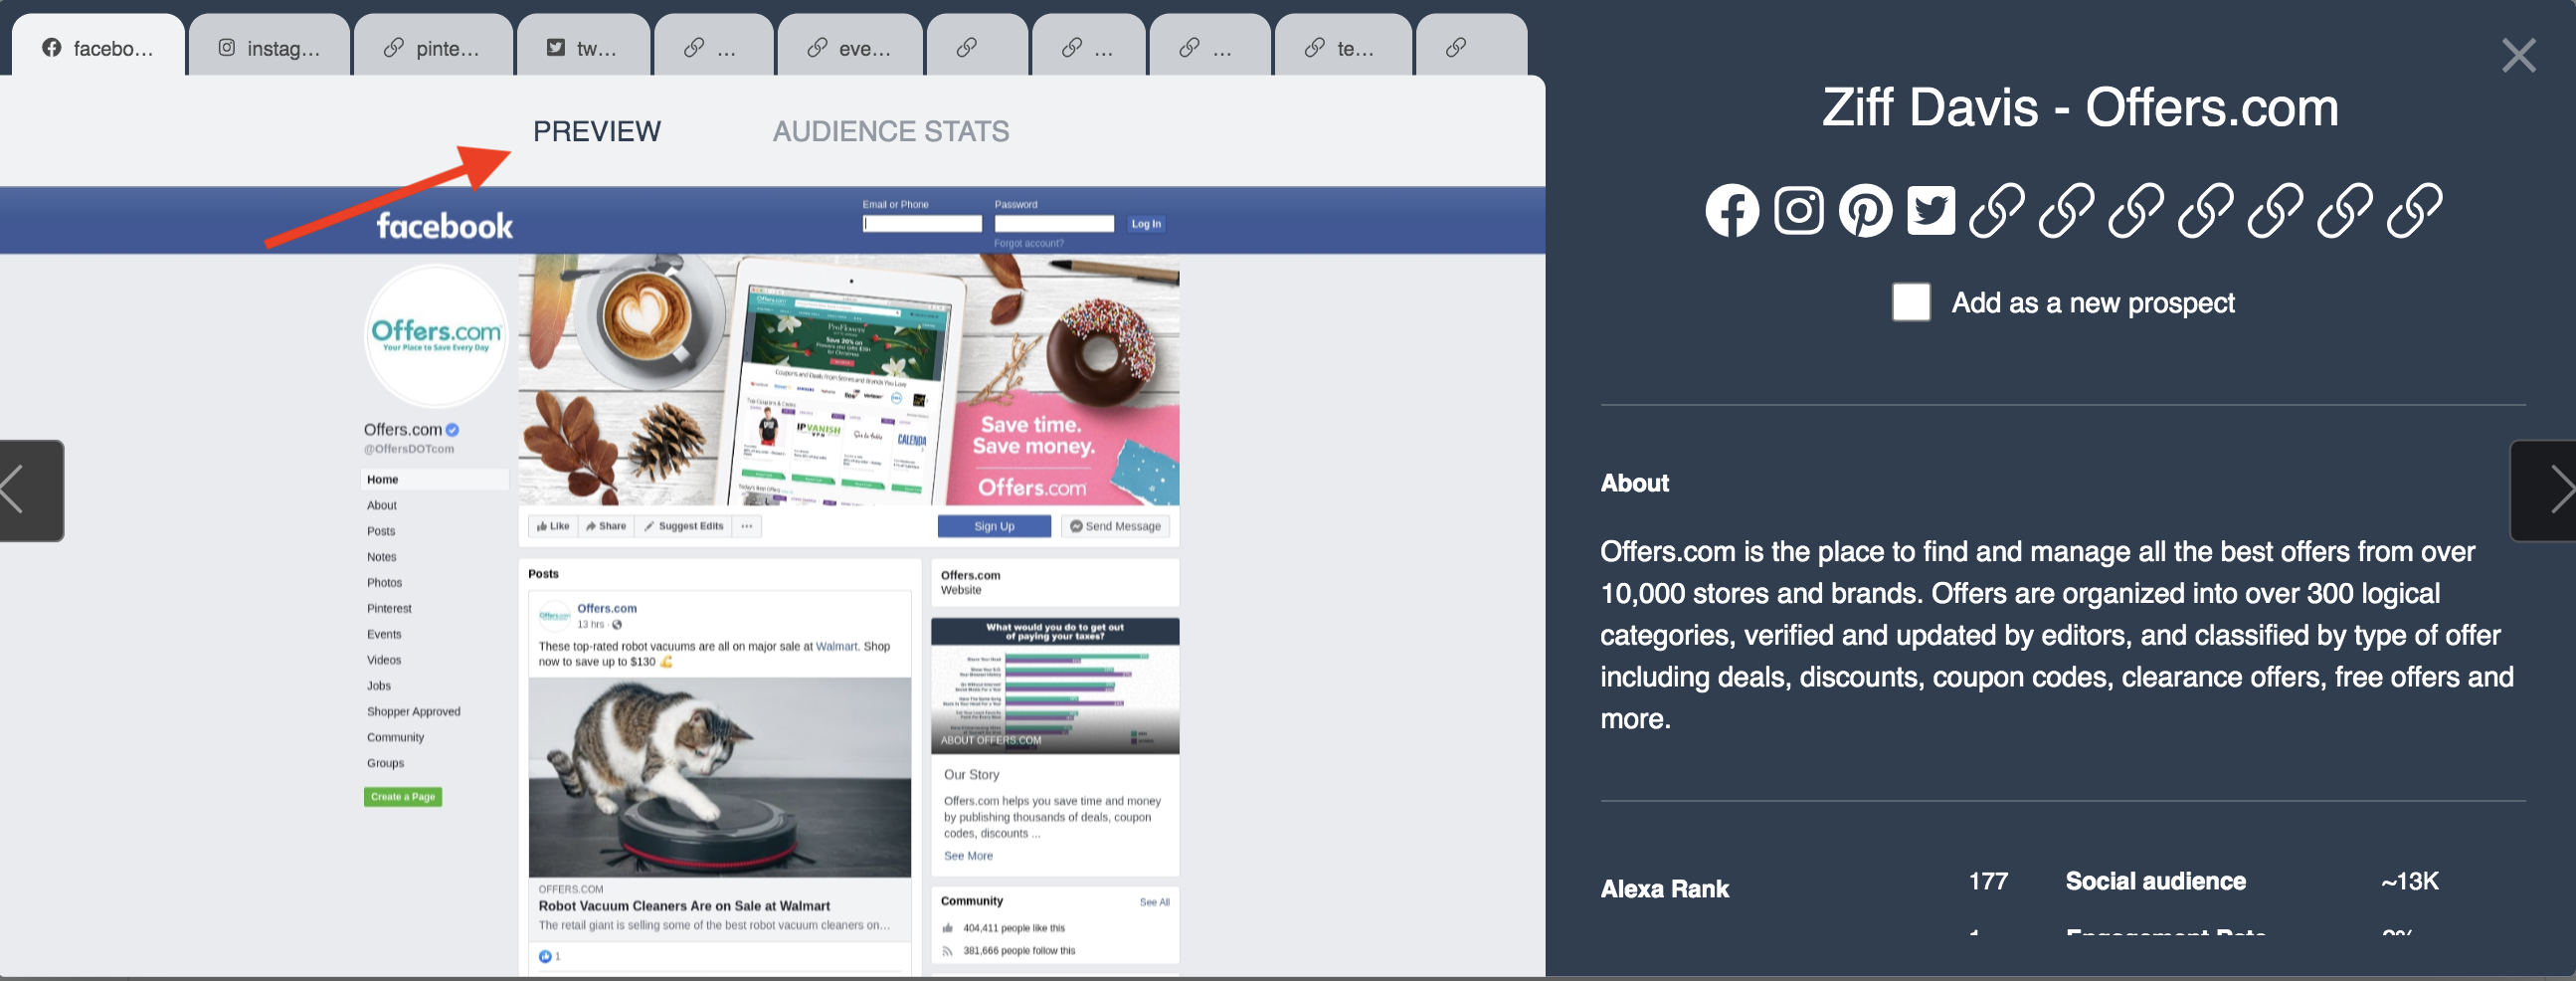
Task: Open the instagram tab at top
Action: click(x=270, y=48)
